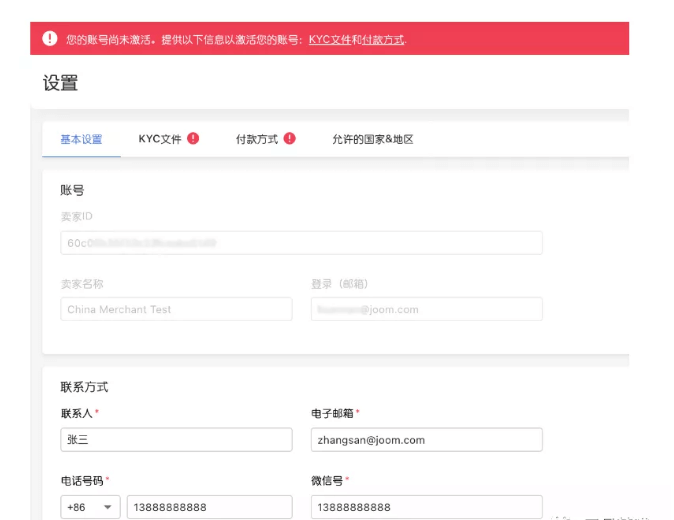Select the 允许的国家&地区 tab
Viewport: 674px width, 520px height.
pyautogui.click(x=372, y=139)
